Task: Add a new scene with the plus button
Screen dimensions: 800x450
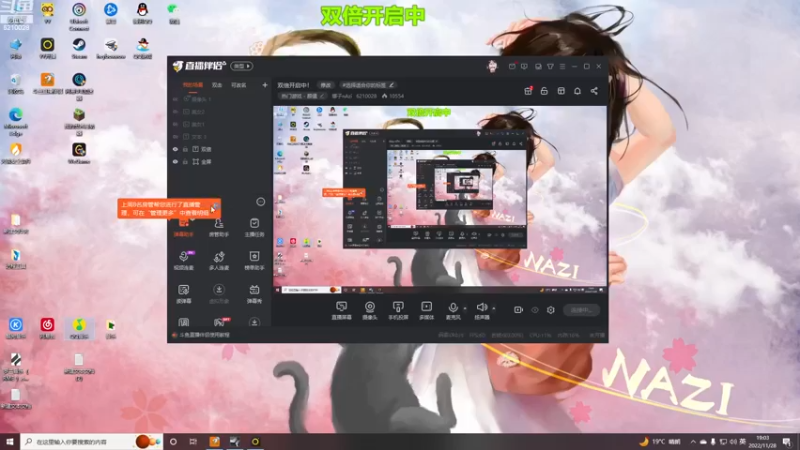Action: [265, 85]
